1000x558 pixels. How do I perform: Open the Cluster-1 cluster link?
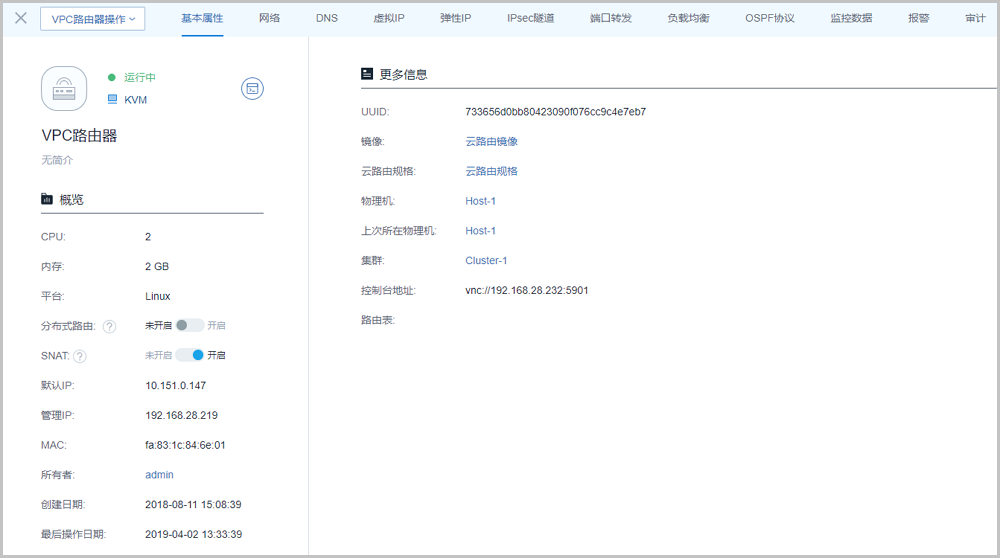coord(486,261)
